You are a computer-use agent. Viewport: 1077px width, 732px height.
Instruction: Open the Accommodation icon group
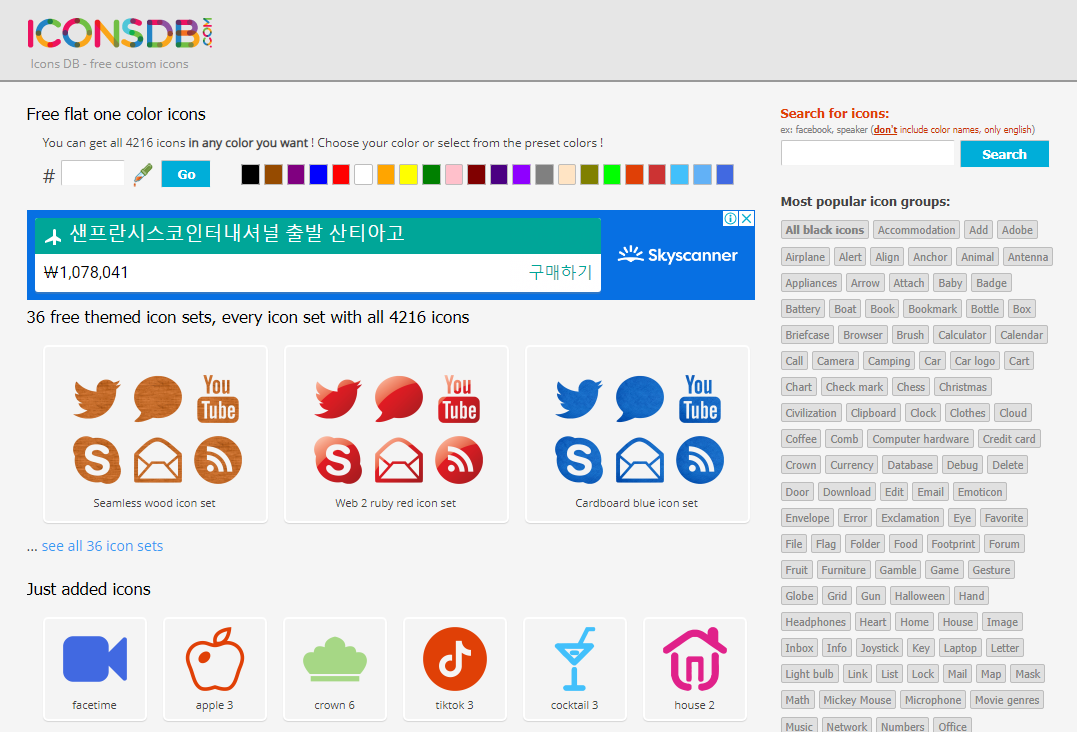click(917, 230)
